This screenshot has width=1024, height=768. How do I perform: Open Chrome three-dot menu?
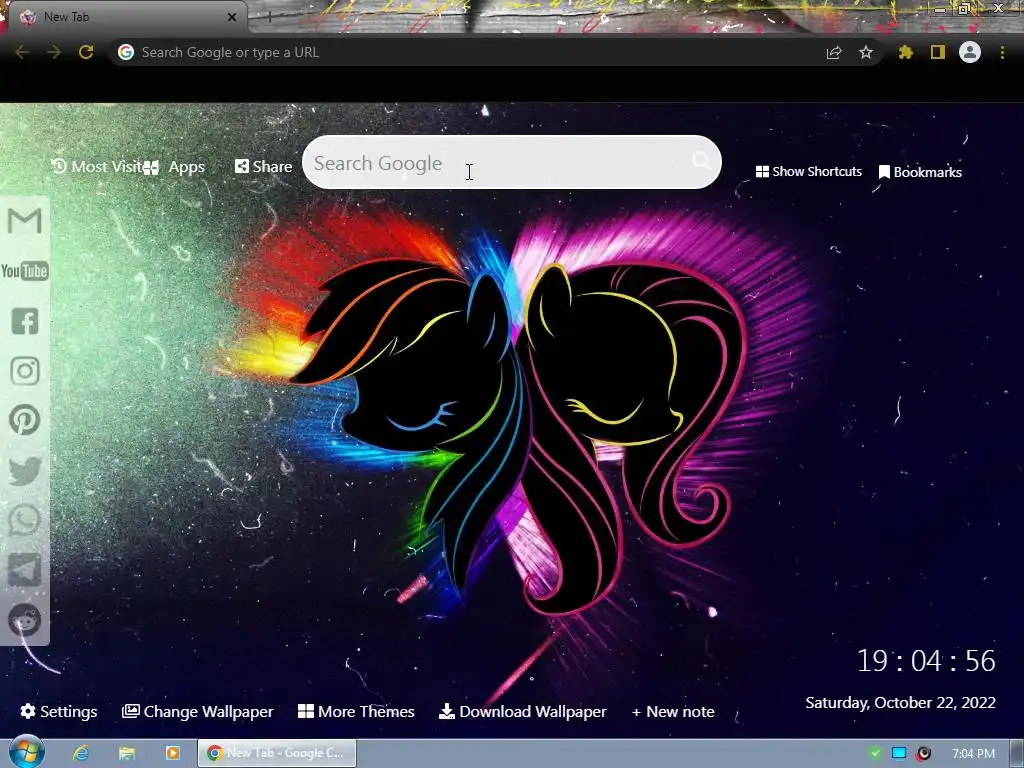1002,52
